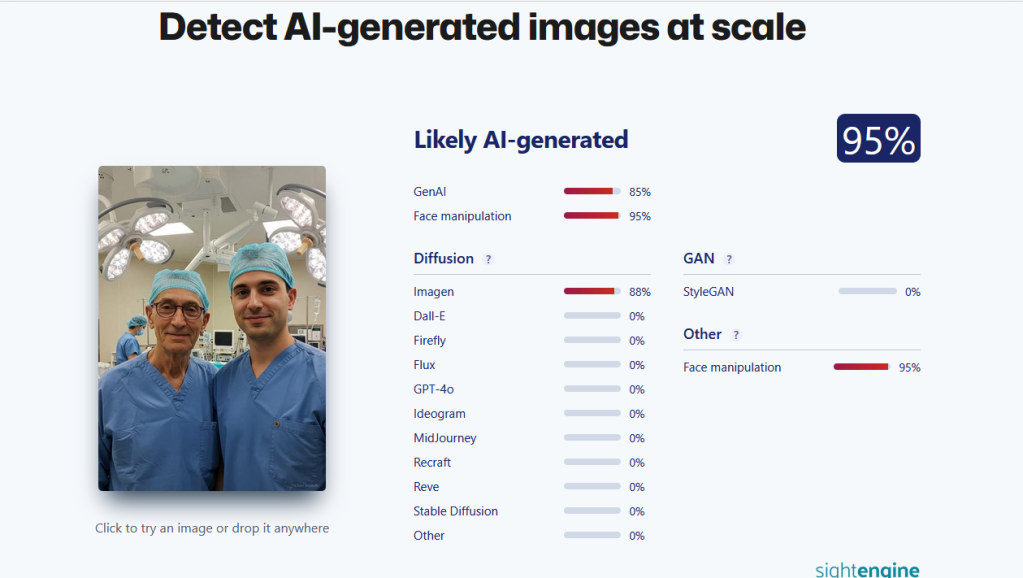Click the question mark beside GAN heading

[x=729, y=259]
